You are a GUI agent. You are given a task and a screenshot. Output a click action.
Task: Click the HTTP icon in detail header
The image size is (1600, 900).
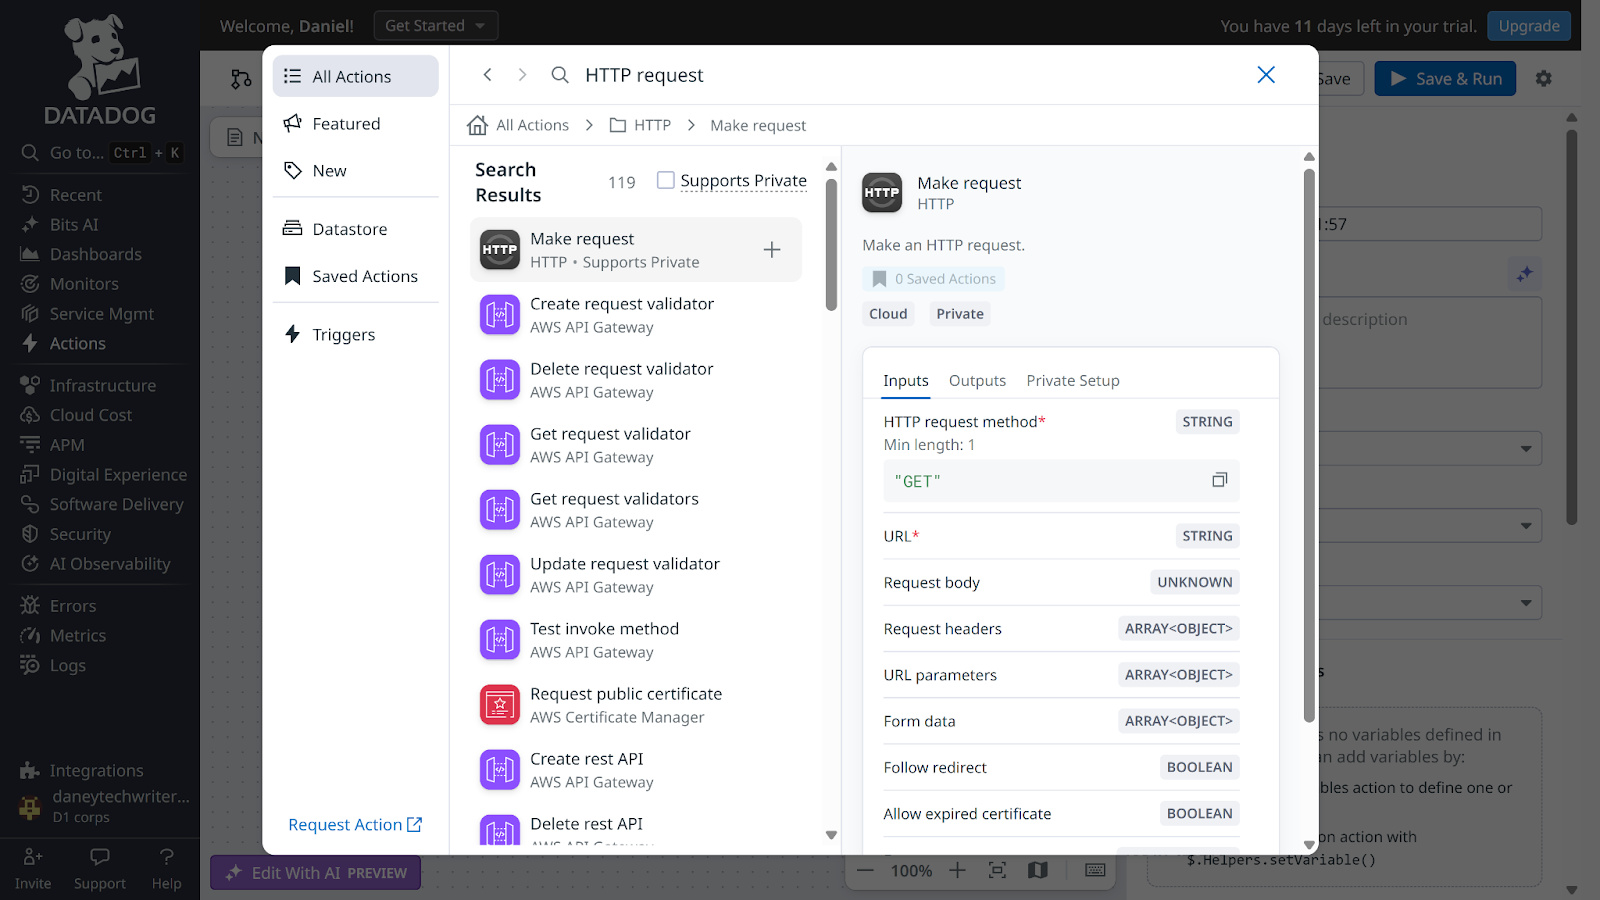pyautogui.click(x=882, y=193)
